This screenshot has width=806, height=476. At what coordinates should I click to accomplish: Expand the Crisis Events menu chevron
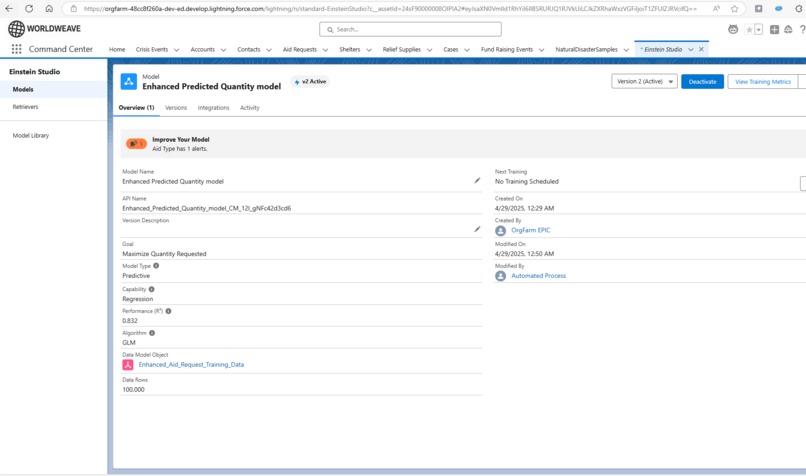[x=176, y=50]
